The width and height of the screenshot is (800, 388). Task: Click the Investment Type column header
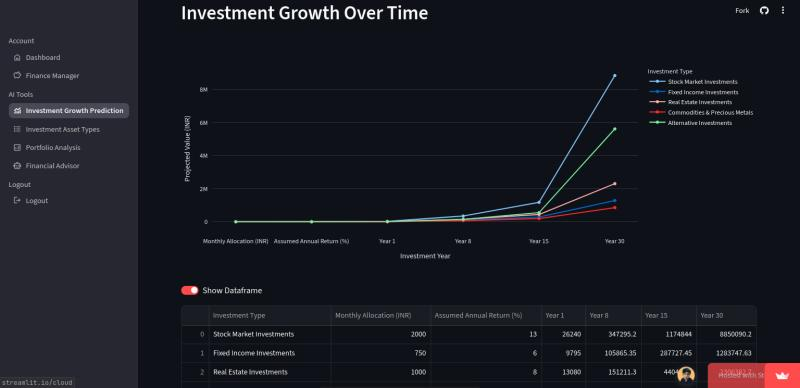[x=269, y=316]
